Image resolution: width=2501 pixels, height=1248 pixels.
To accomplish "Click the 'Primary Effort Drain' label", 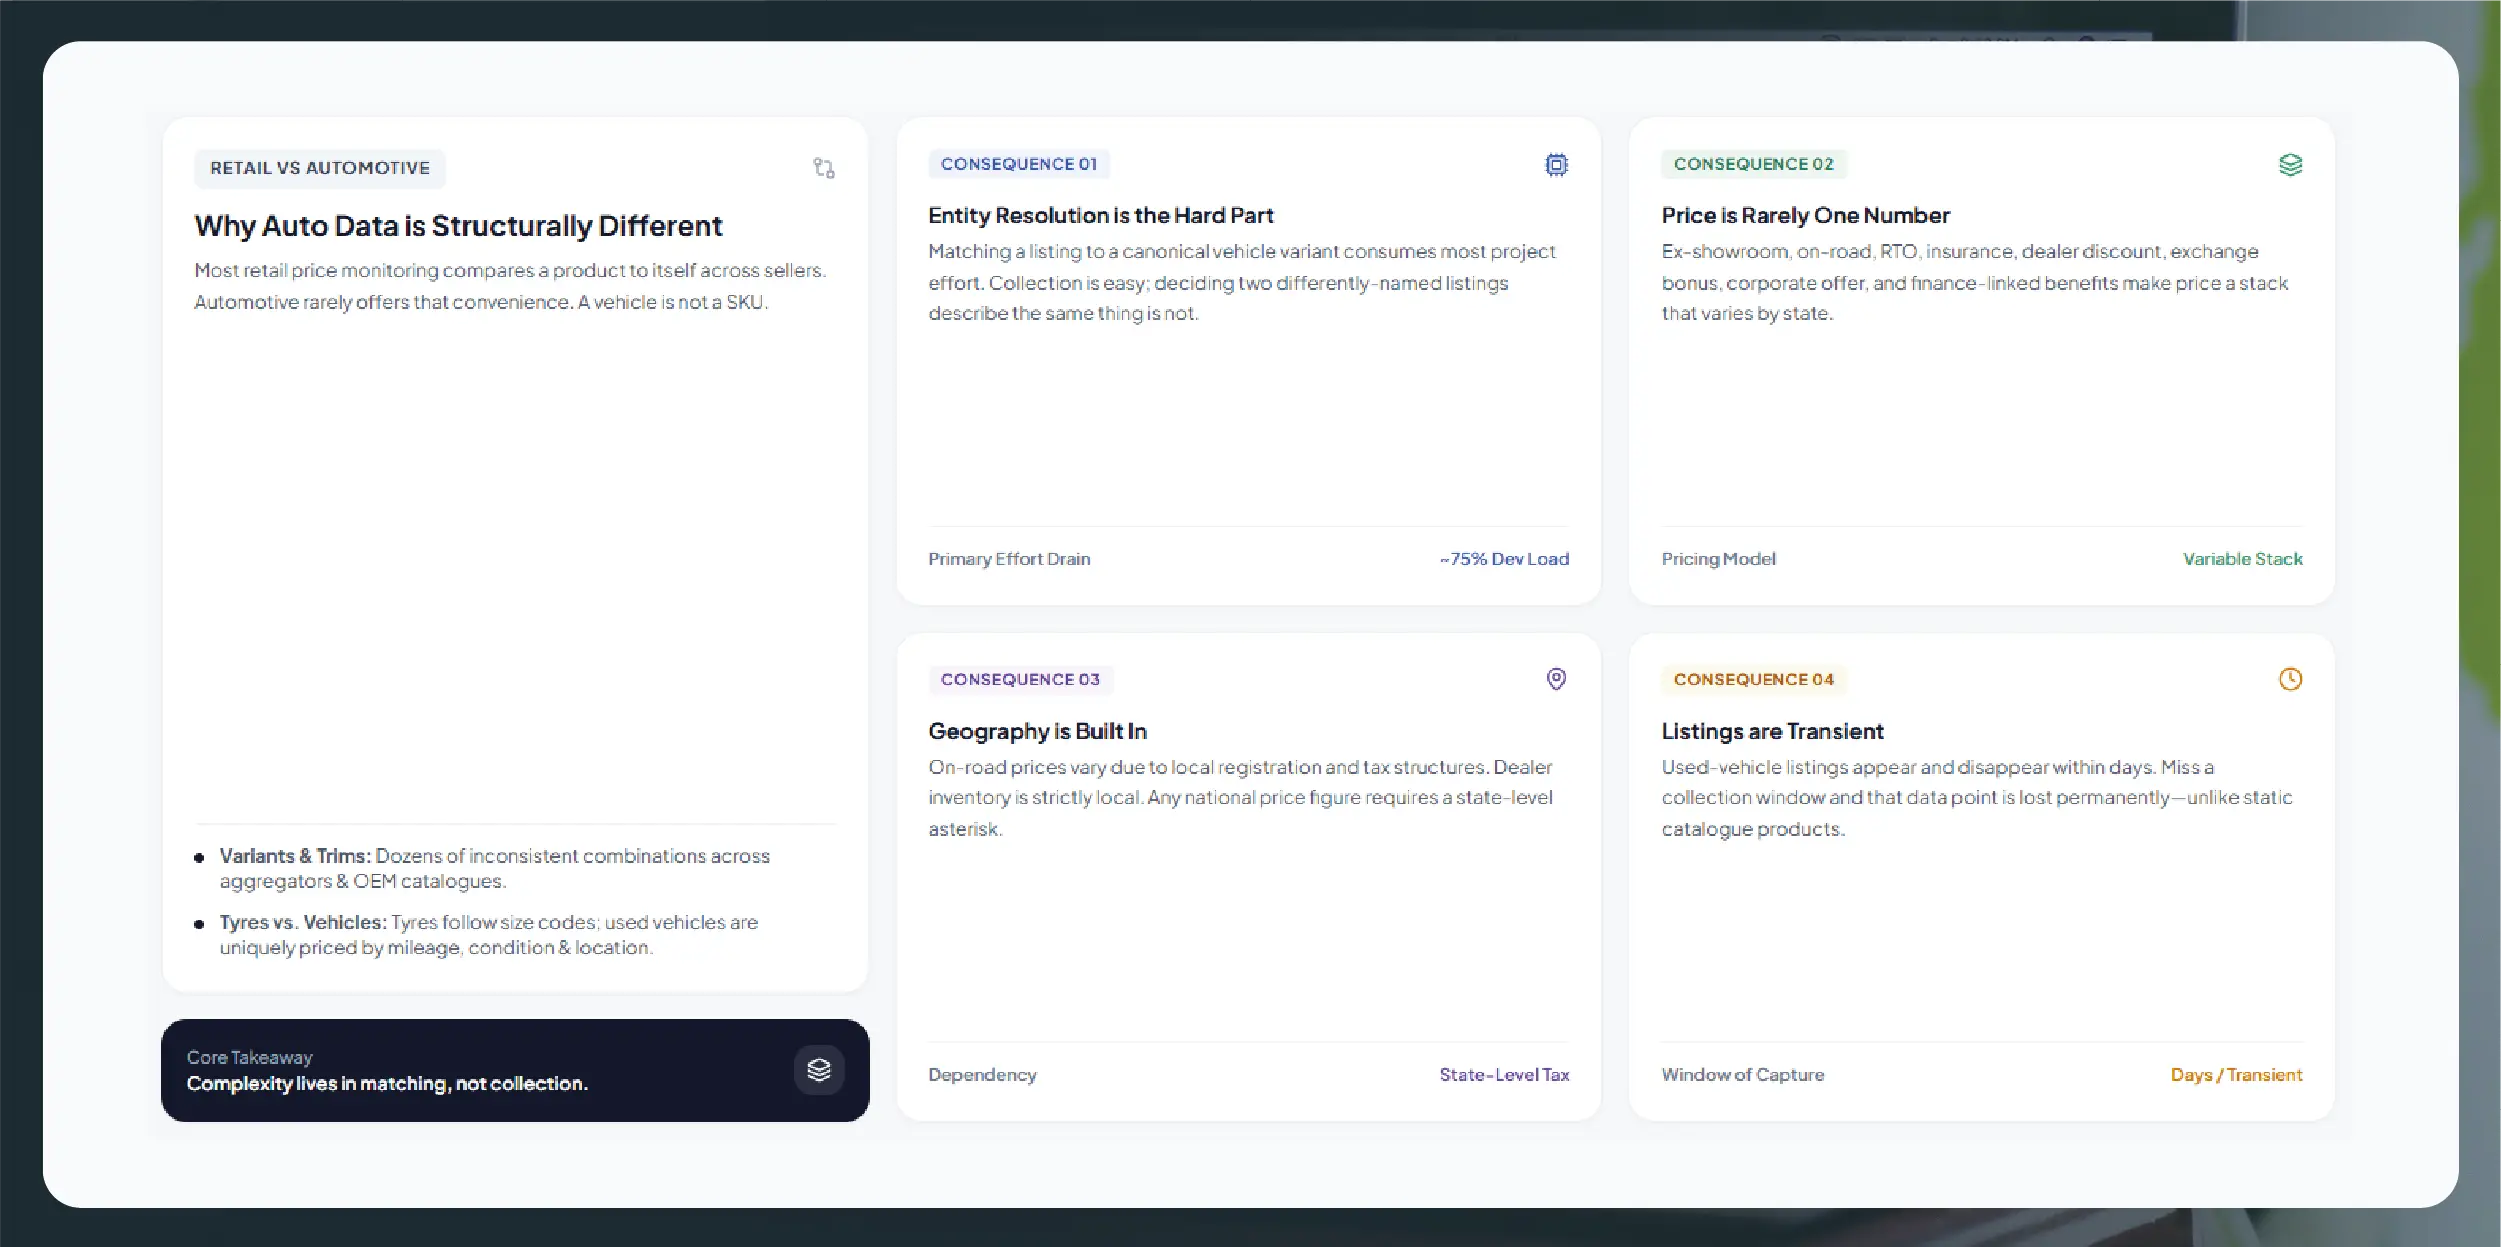I will (x=1009, y=559).
